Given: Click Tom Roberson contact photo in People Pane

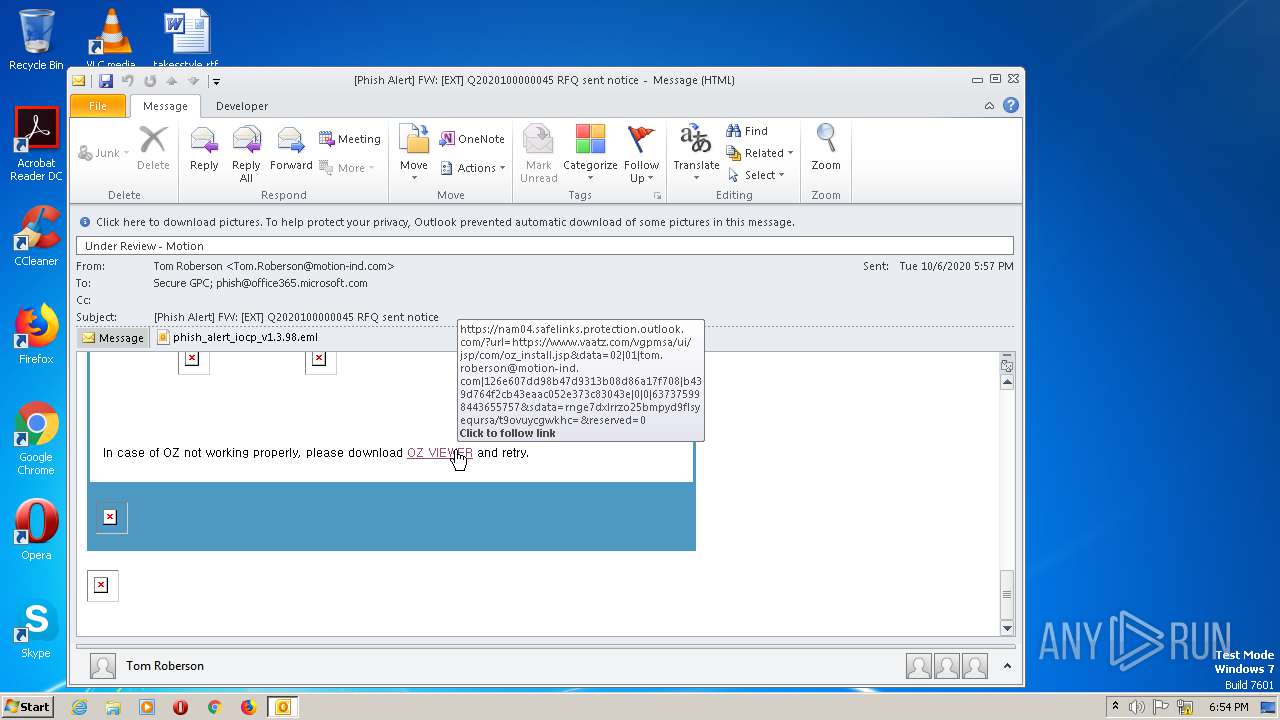Looking at the screenshot, I should 102,666.
